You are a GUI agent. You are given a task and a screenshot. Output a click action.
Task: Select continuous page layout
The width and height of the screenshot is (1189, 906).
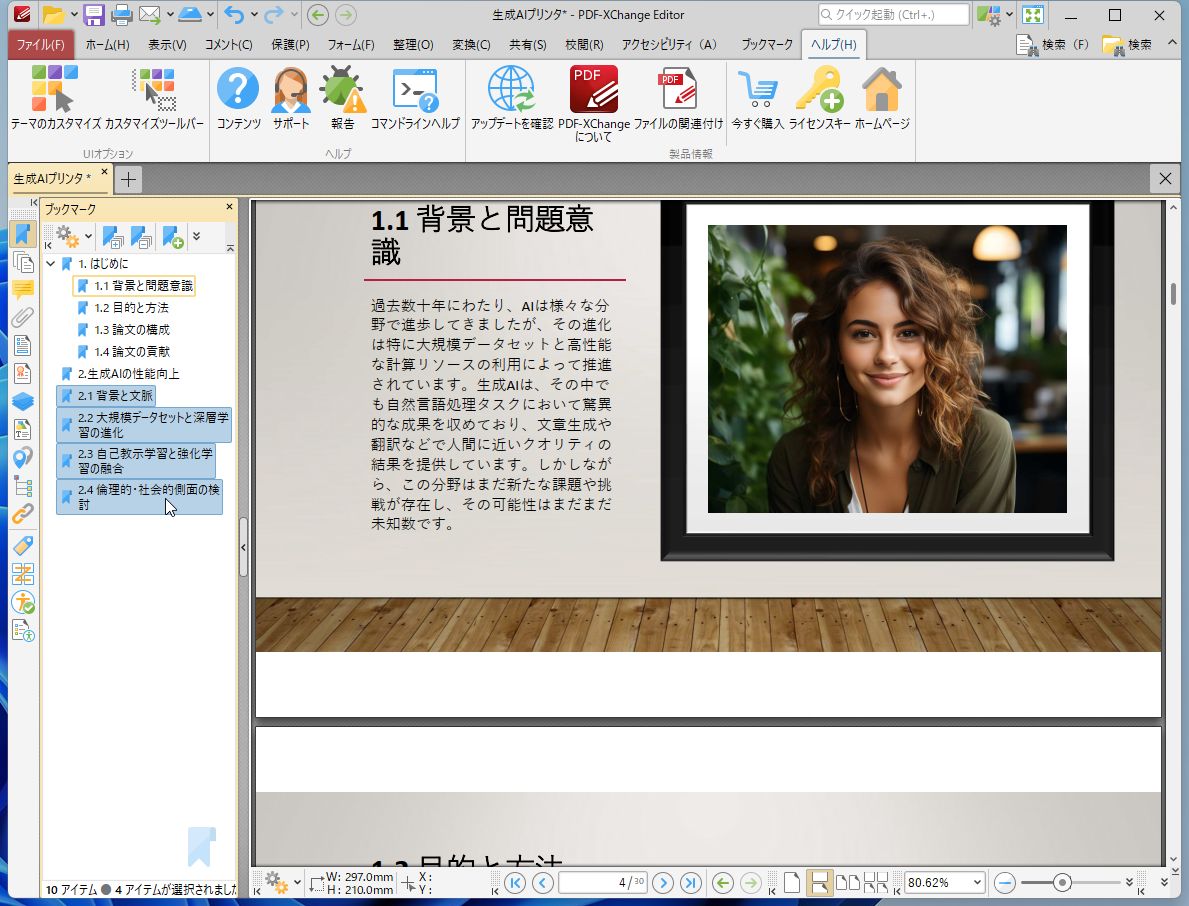click(x=820, y=882)
